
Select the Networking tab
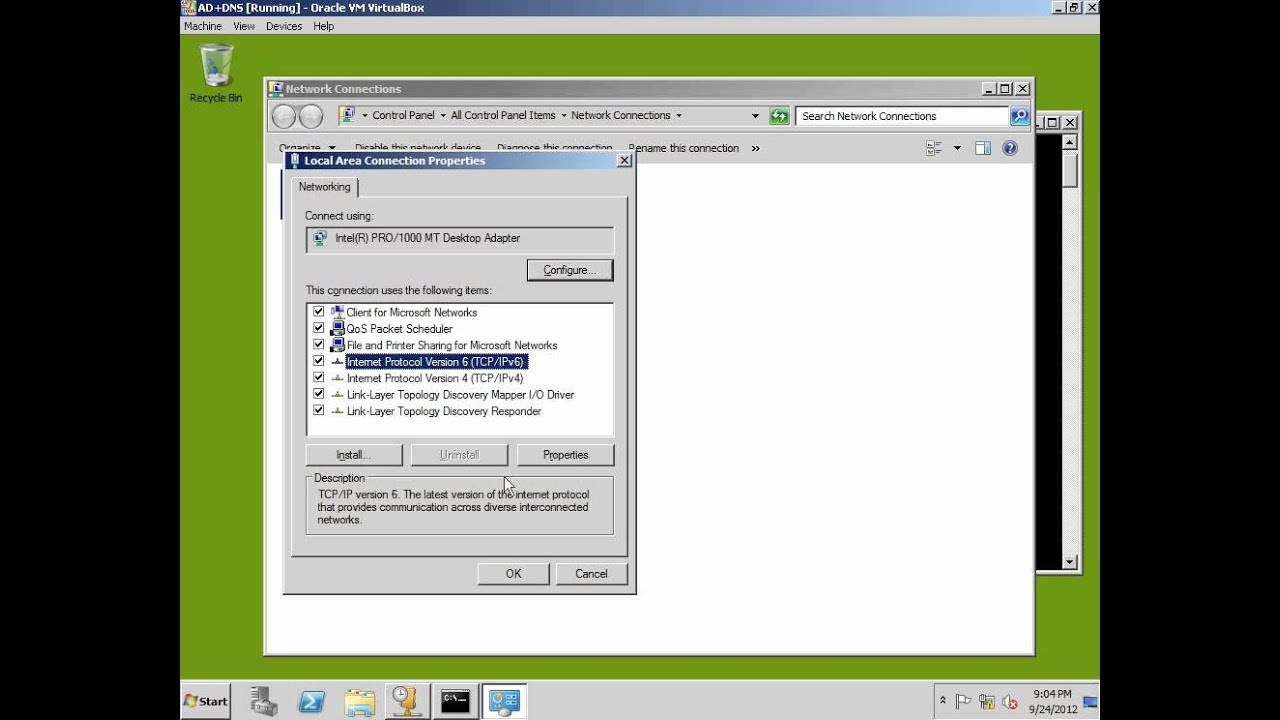coord(324,187)
